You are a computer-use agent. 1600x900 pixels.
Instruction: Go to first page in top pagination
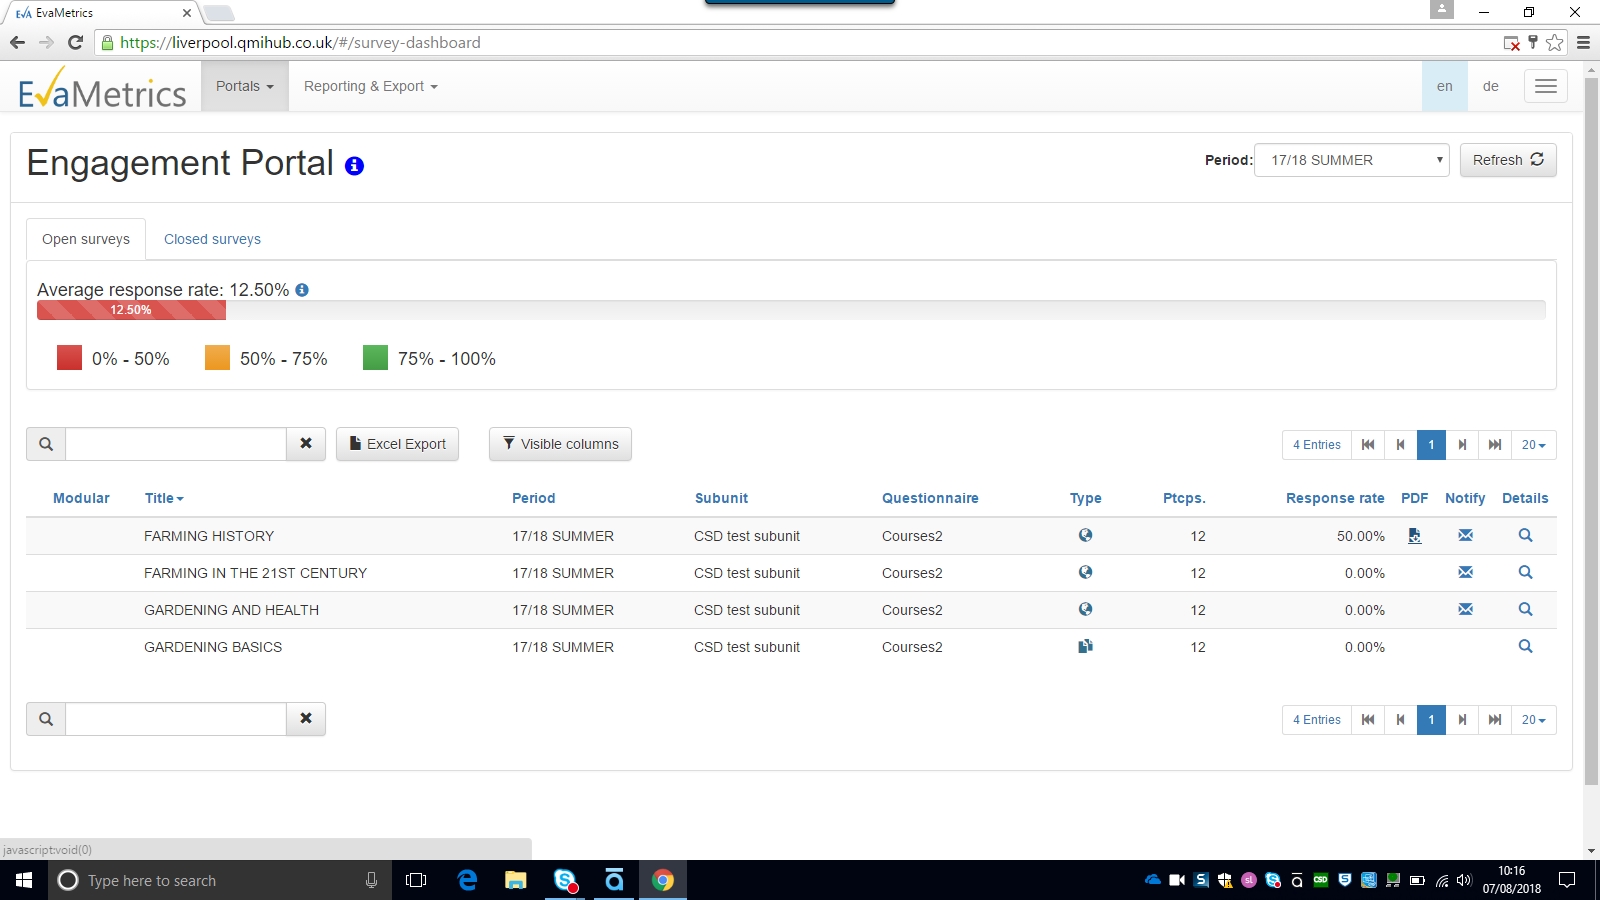pyautogui.click(x=1368, y=445)
